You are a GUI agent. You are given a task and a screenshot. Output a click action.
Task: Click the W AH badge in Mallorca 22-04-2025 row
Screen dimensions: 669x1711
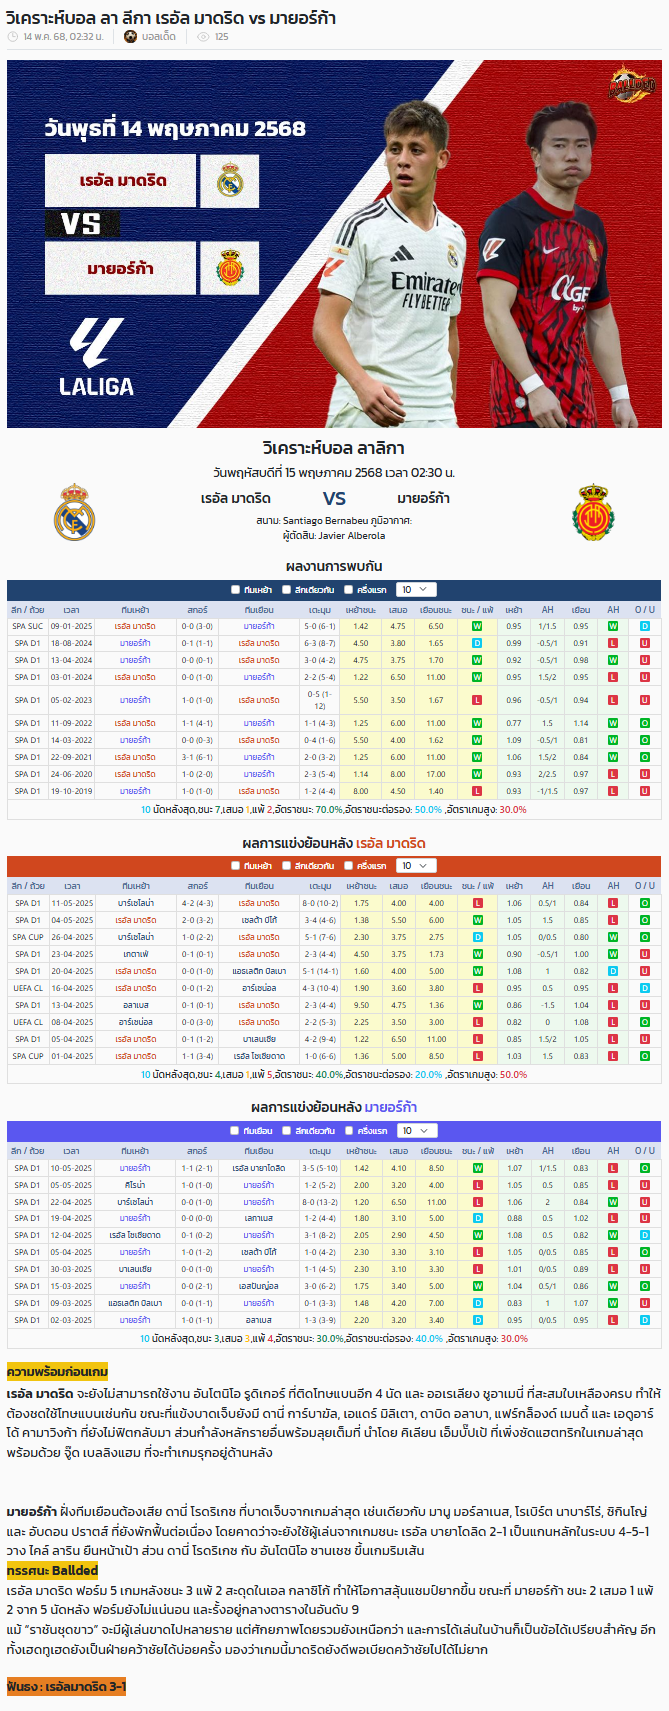point(613,1202)
